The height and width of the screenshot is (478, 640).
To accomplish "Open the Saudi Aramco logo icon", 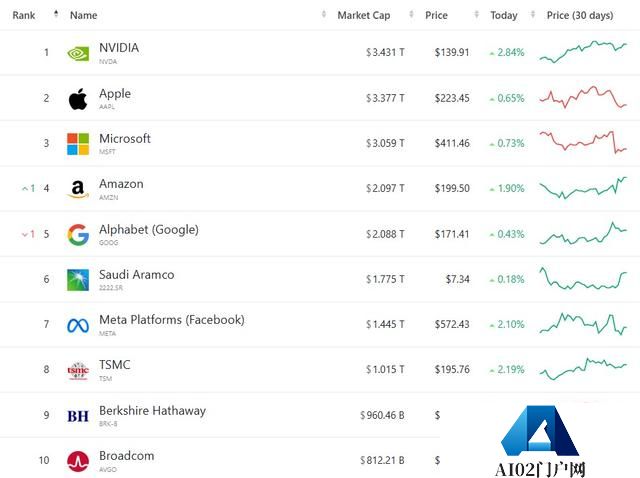I will [78, 280].
